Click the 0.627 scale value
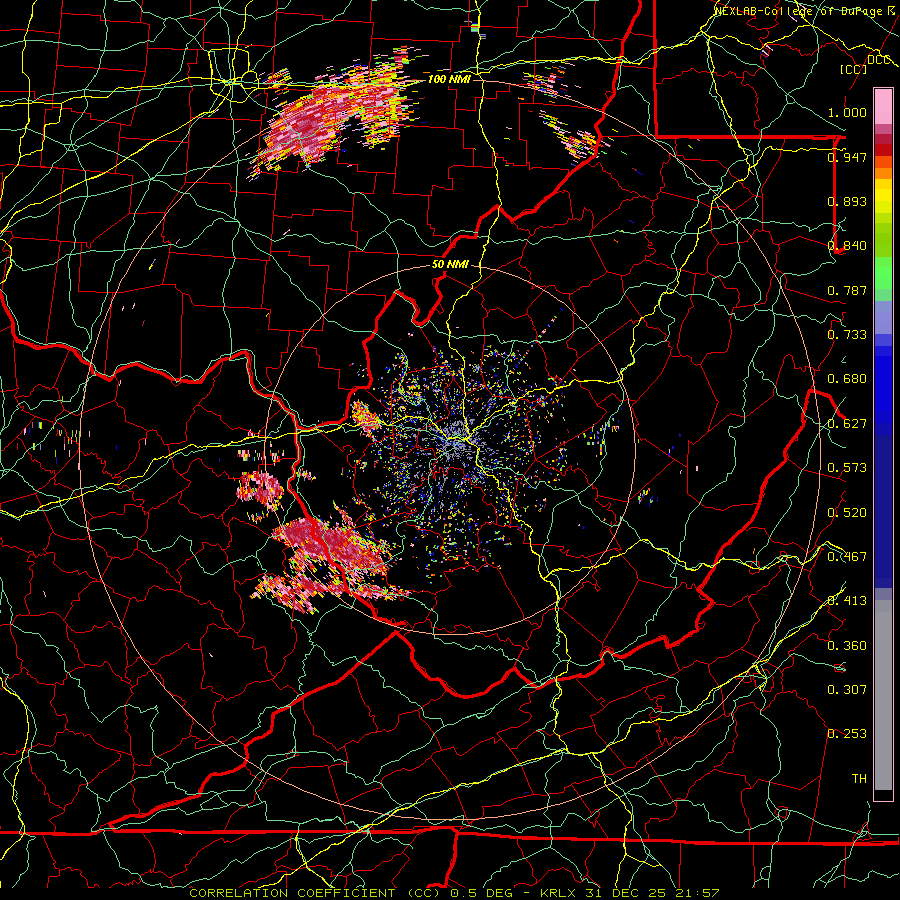900x900 pixels. click(x=847, y=424)
